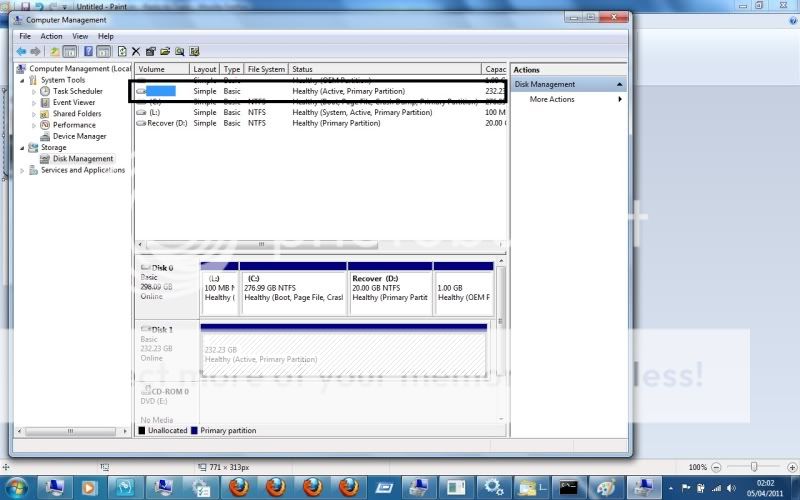The width and height of the screenshot is (800, 500).
Task: Click the Help toolbar icon
Action: click(x=88, y=51)
